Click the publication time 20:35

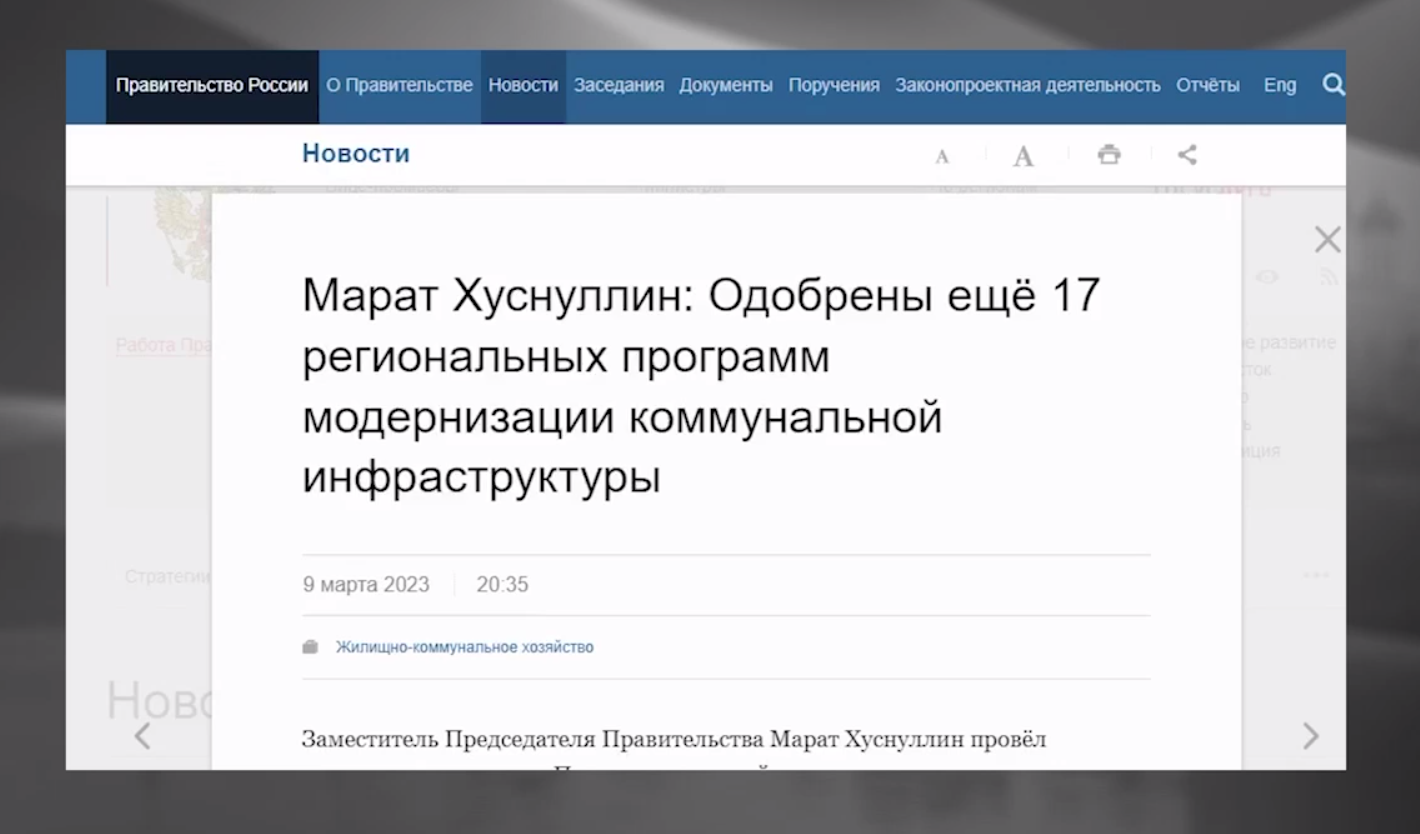pyautogui.click(x=502, y=585)
